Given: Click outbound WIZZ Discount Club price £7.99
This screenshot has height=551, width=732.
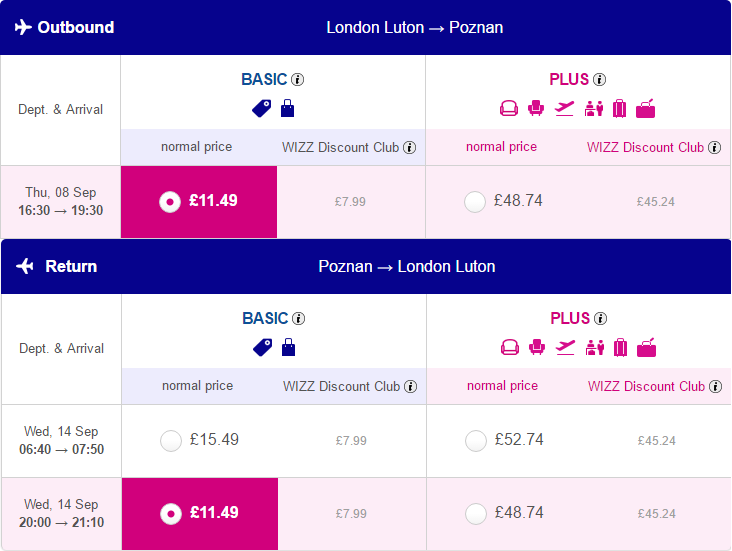Looking at the screenshot, I should tap(350, 202).
